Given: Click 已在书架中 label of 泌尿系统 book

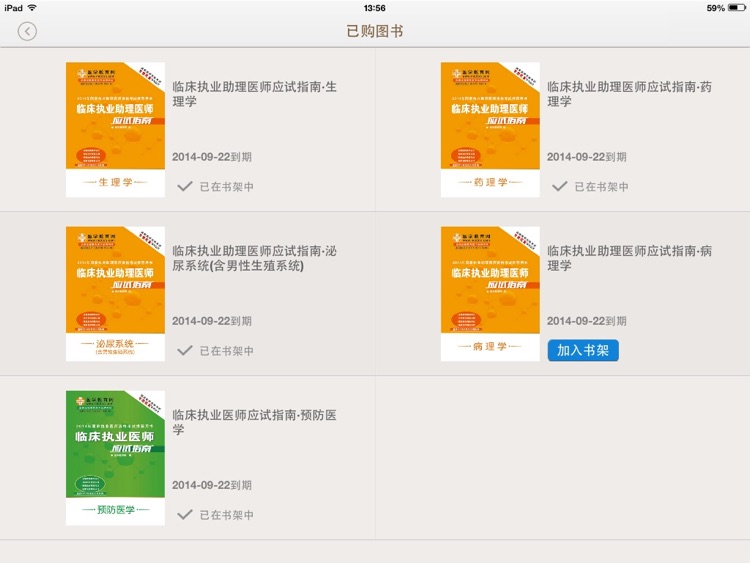Looking at the screenshot, I should point(227,351).
